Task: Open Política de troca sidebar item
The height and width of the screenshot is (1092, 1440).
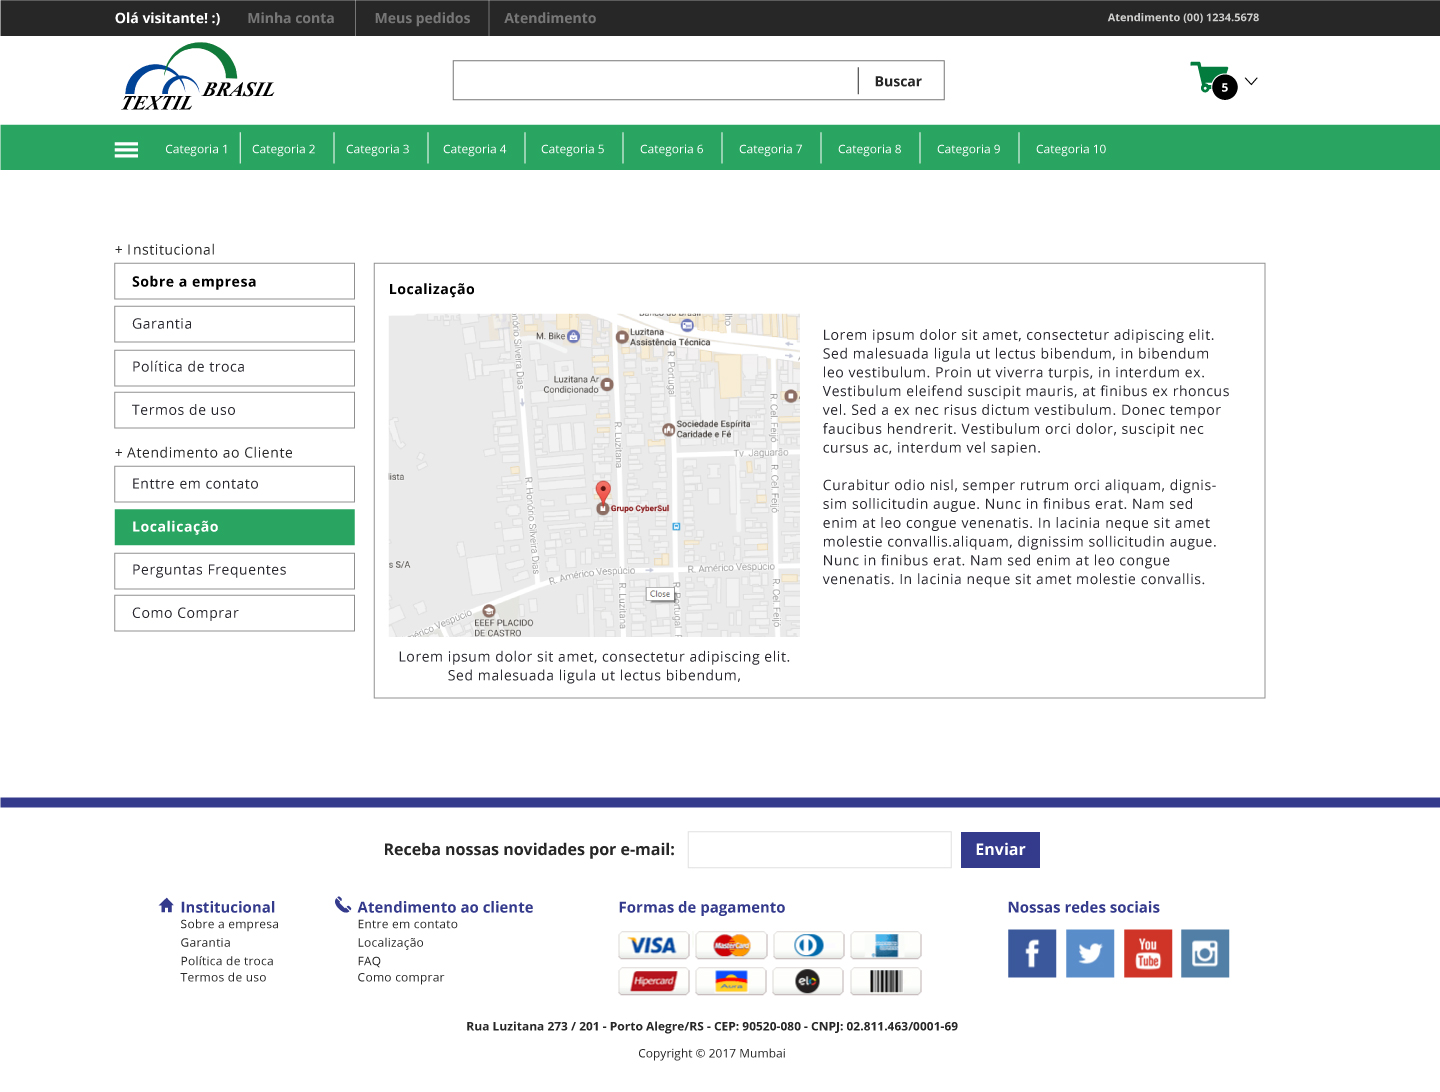Action: point(234,367)
